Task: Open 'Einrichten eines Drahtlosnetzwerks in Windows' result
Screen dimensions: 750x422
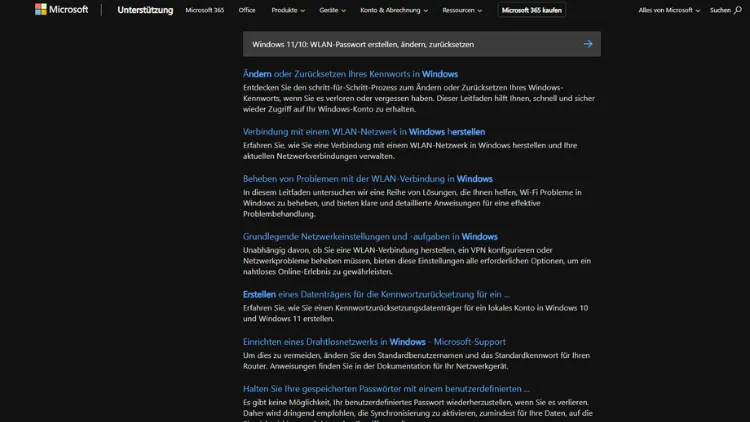Action: [374, 342]
